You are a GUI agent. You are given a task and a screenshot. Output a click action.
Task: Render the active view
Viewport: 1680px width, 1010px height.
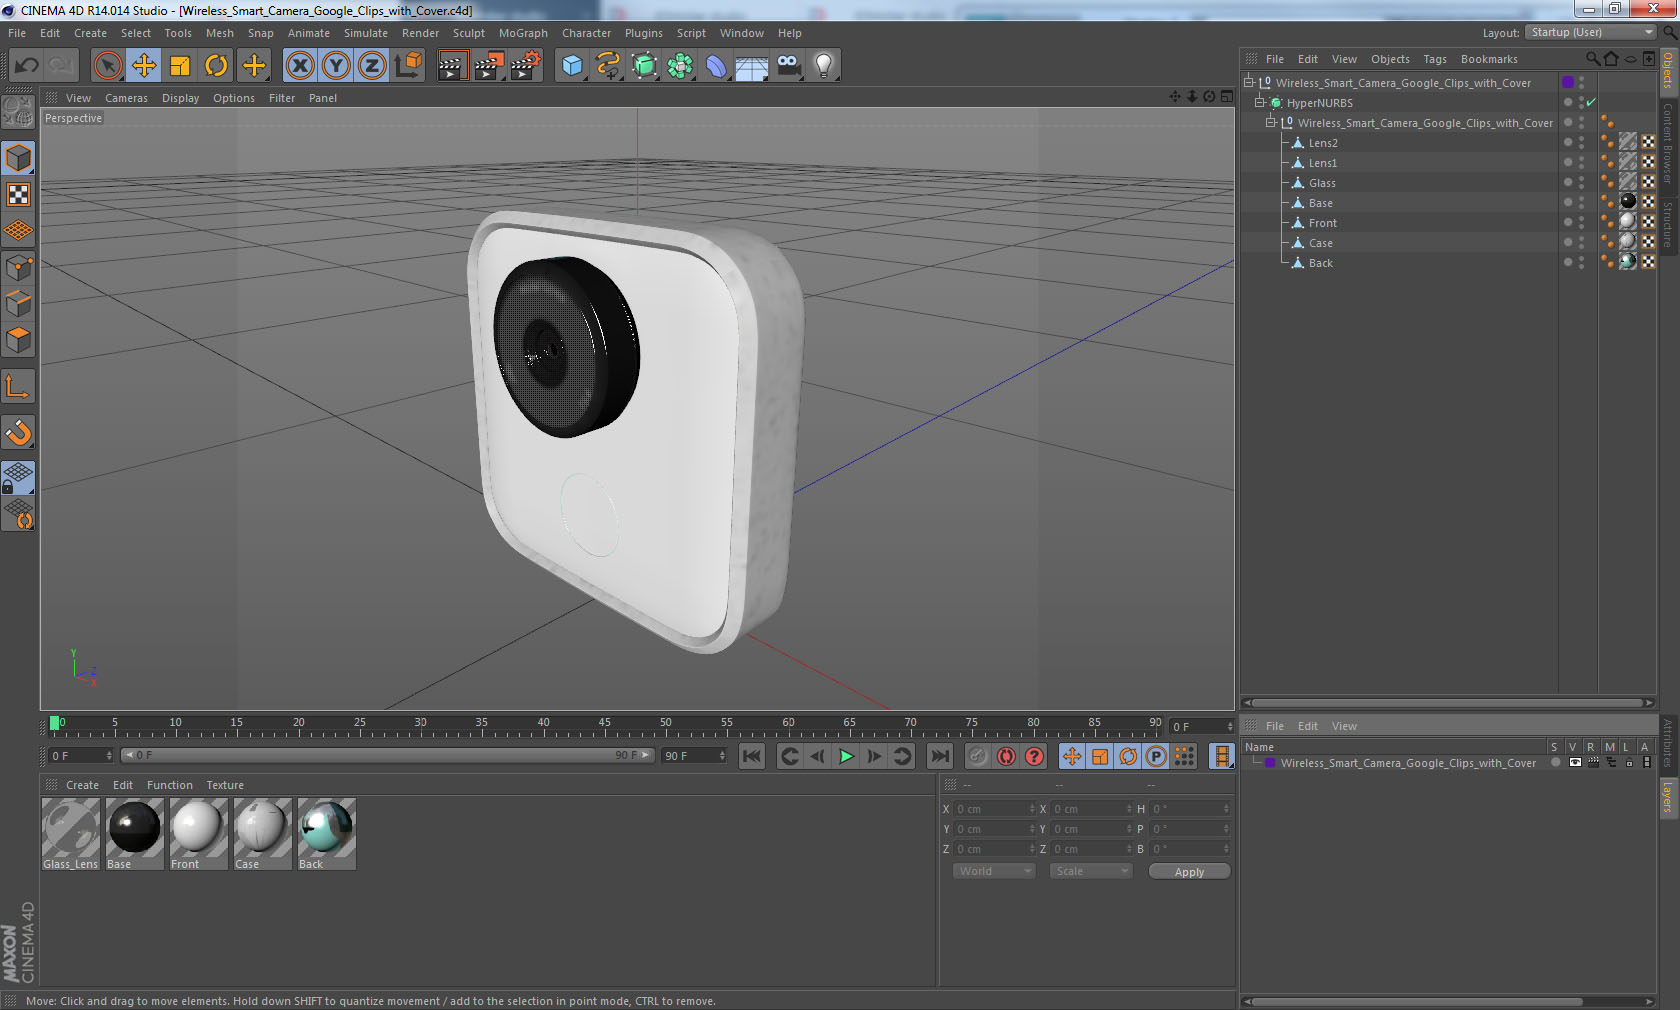(x=452, y=66)
